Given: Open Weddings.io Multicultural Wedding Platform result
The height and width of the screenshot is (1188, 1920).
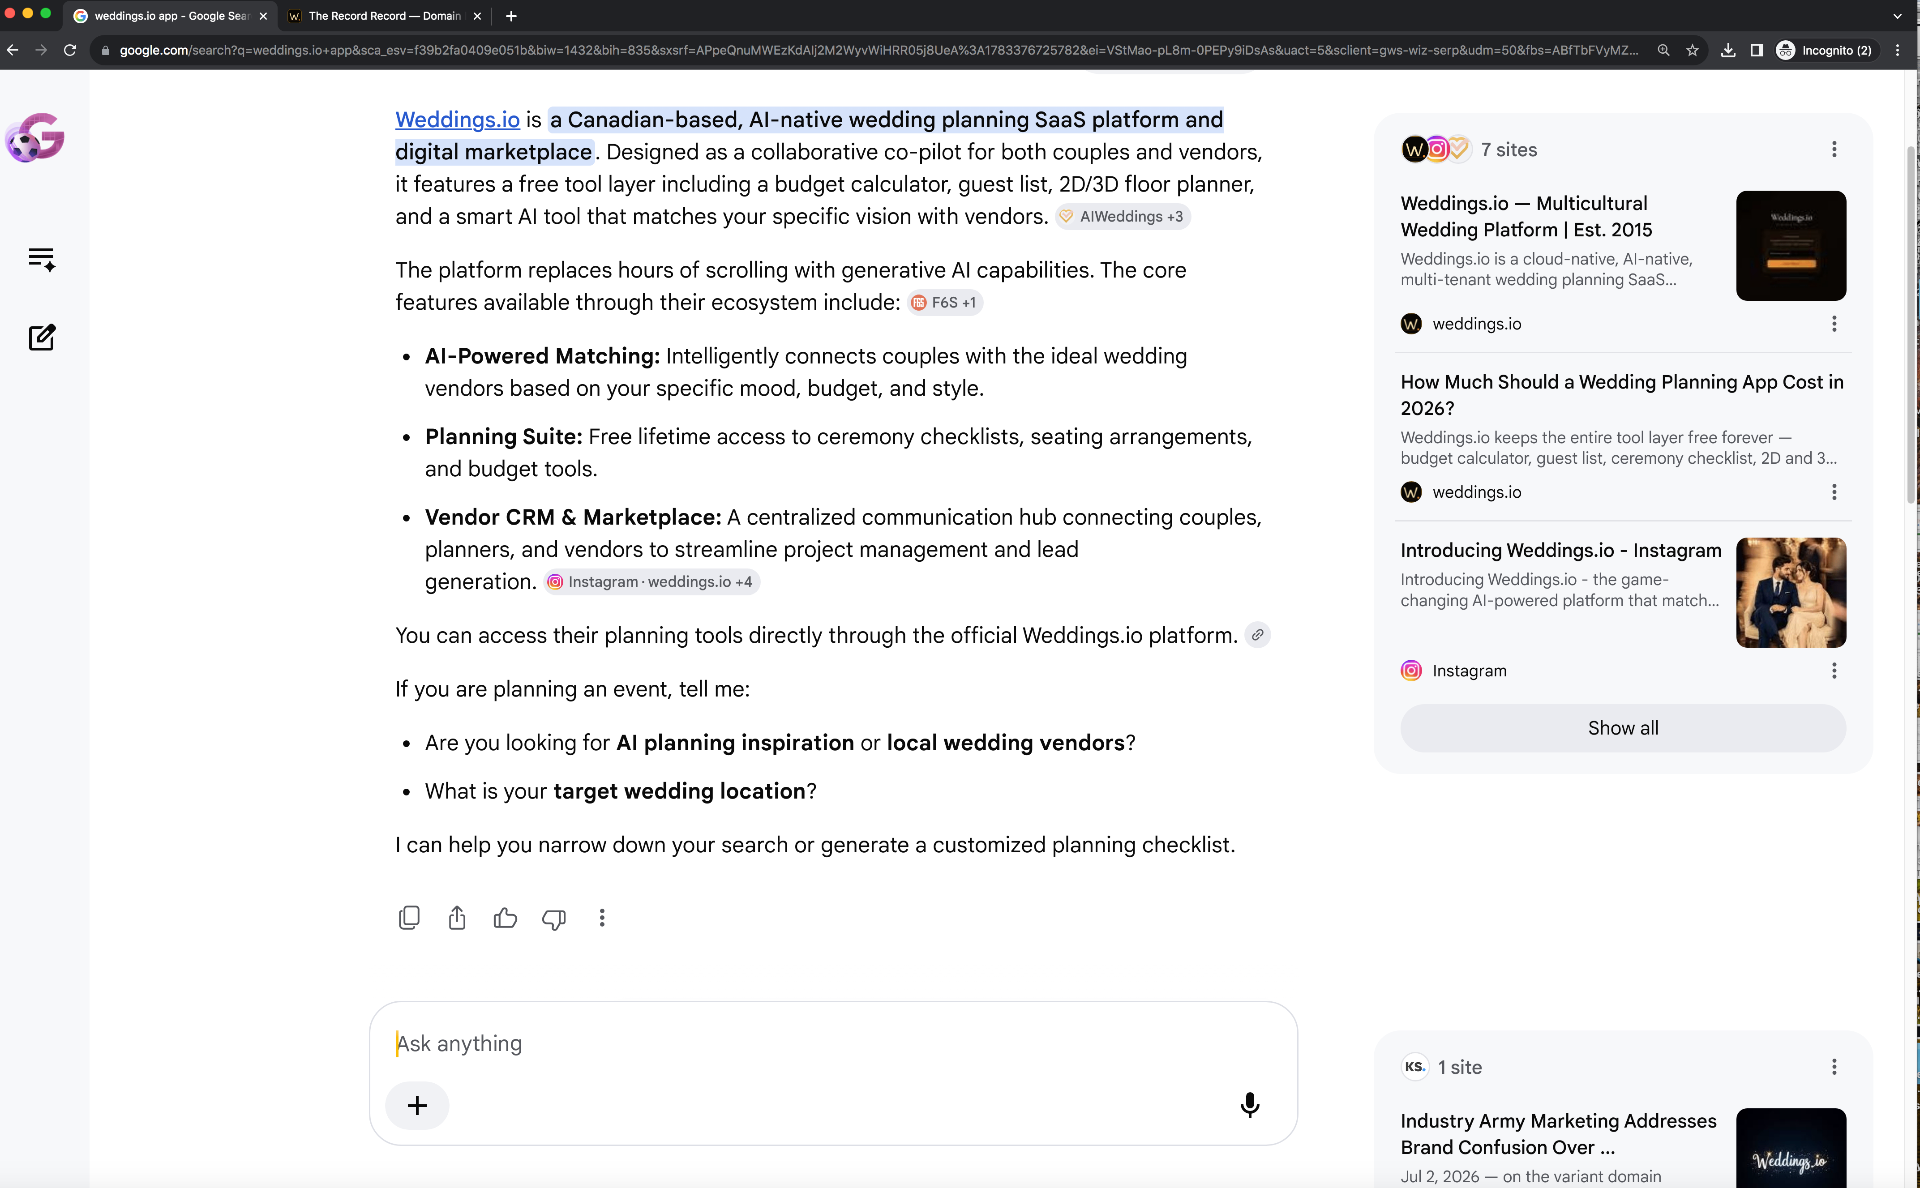Looking at the screenshot, I should [x=1526, y=217].
